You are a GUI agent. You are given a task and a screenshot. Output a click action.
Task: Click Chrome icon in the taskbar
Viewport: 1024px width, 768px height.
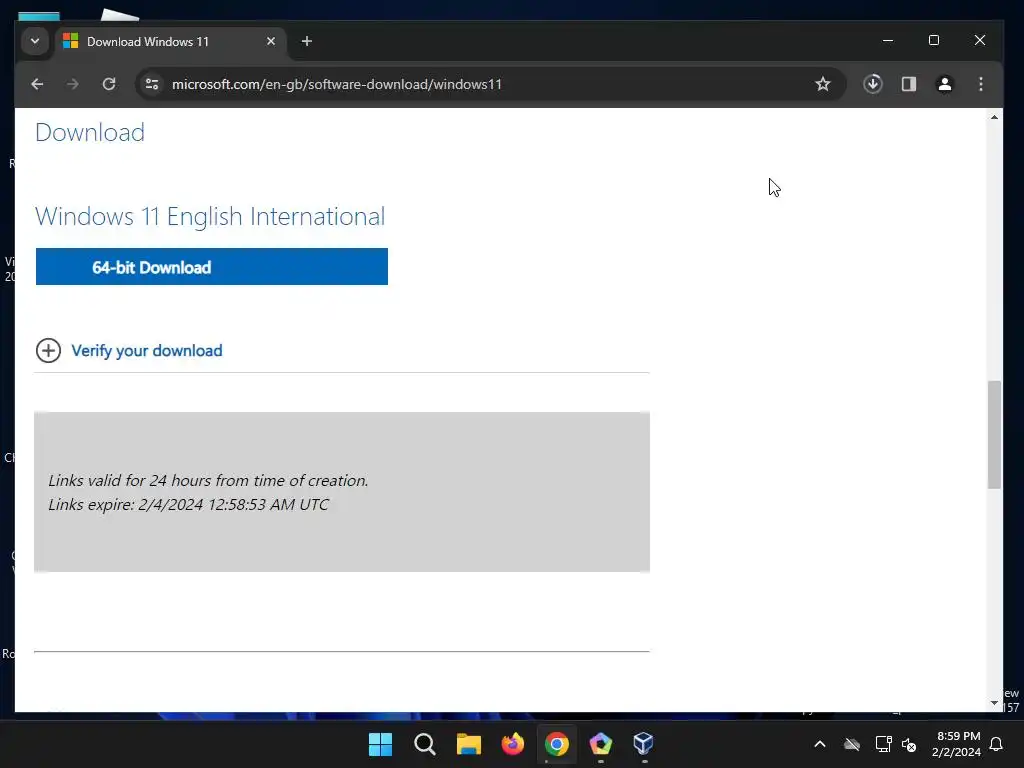click(x=556, y=744)
